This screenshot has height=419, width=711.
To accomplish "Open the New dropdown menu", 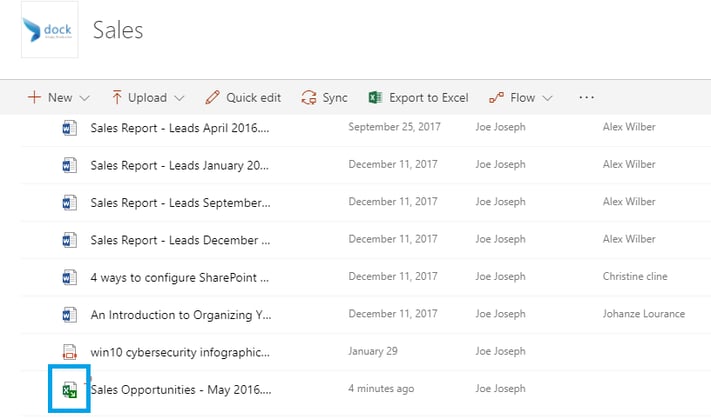I will coord(59,98).
